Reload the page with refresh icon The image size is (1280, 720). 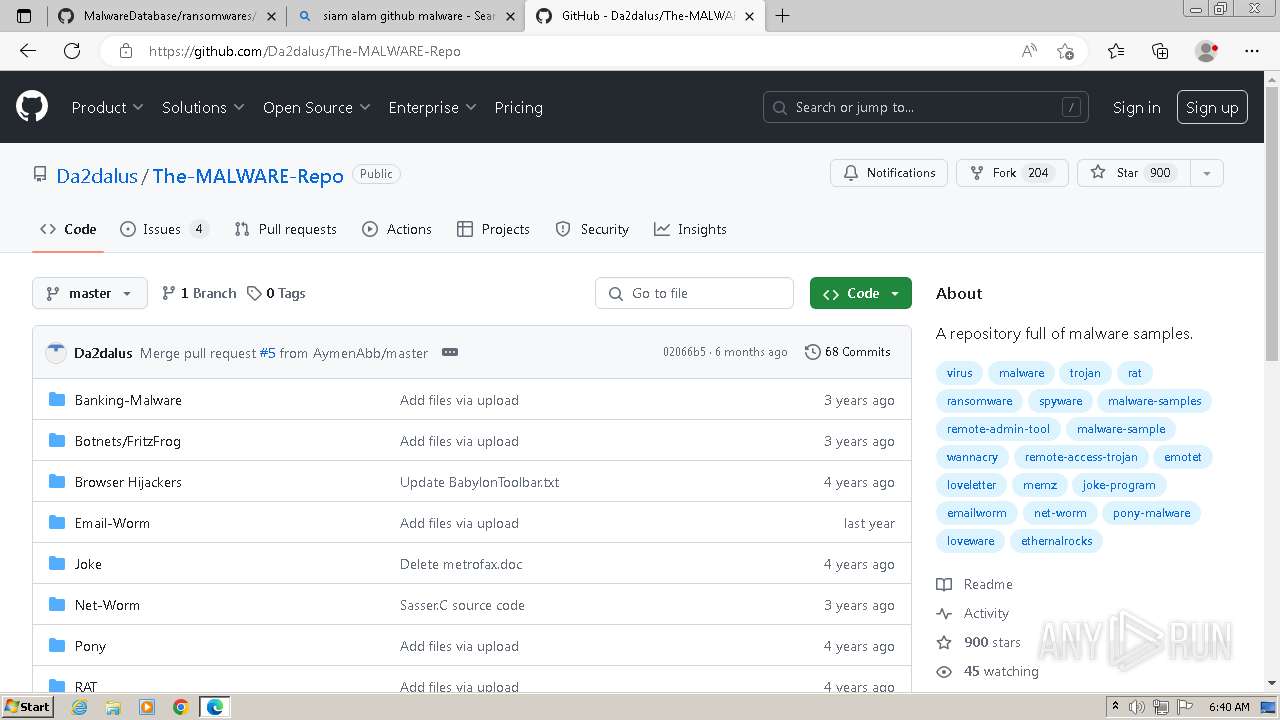[x=72, y=51]
